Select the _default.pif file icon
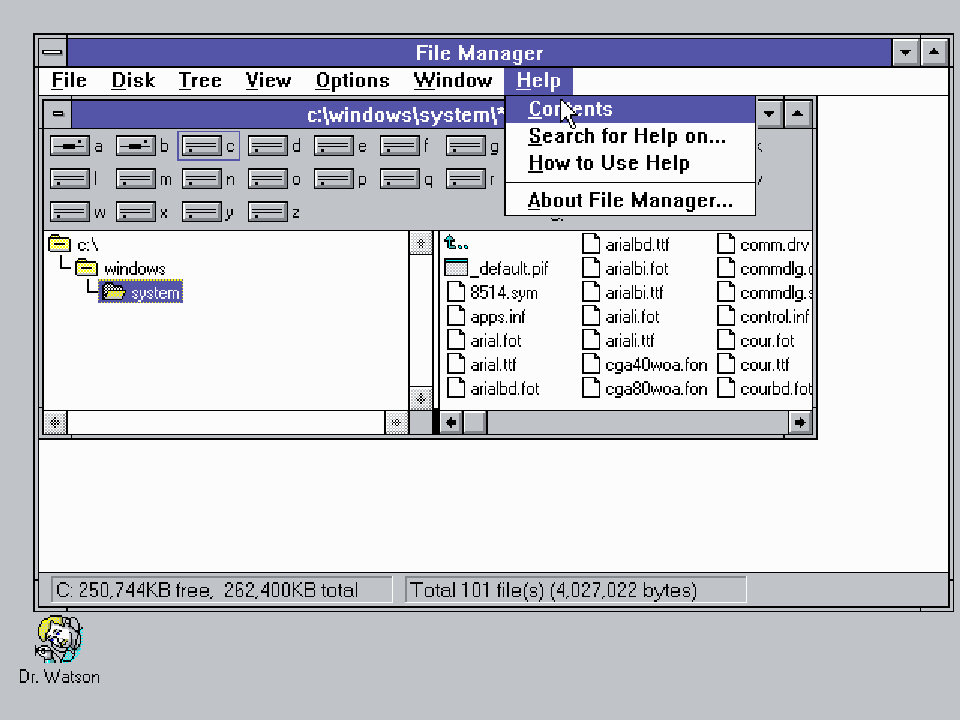Viewport: 960px width, 720px height. coord(456,268)
